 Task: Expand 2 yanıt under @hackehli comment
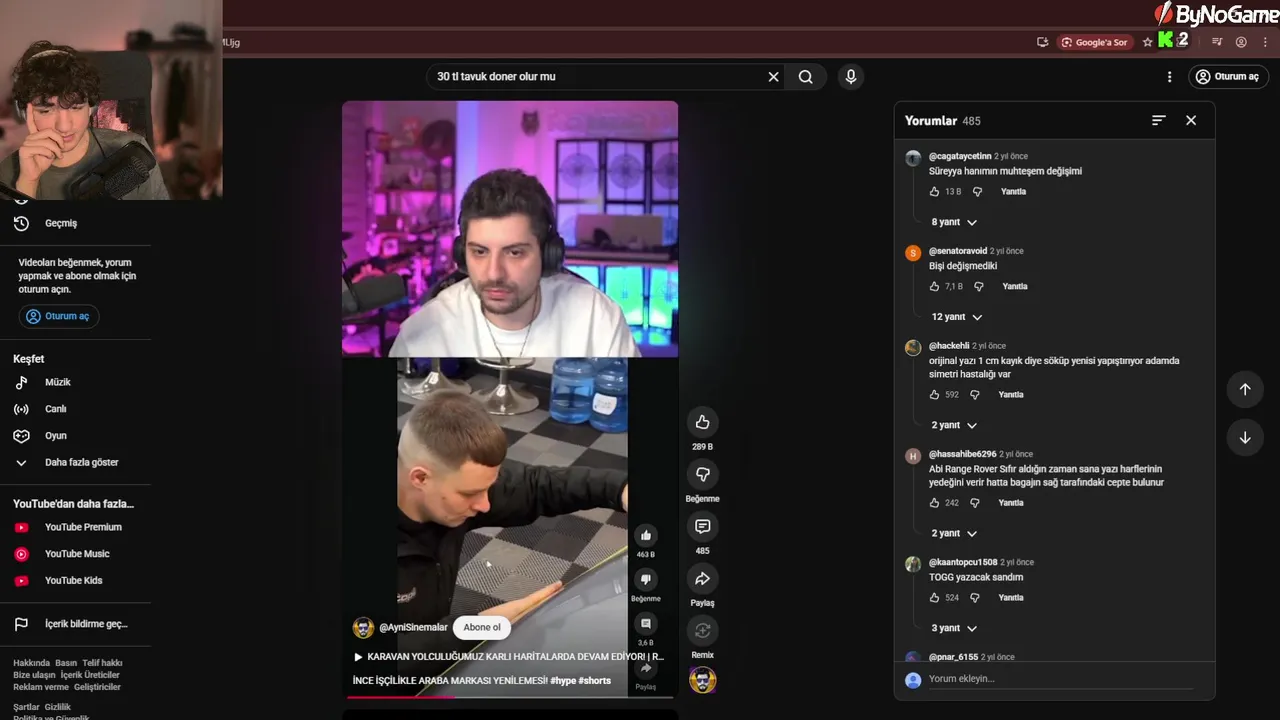click(x=954, y=425)
